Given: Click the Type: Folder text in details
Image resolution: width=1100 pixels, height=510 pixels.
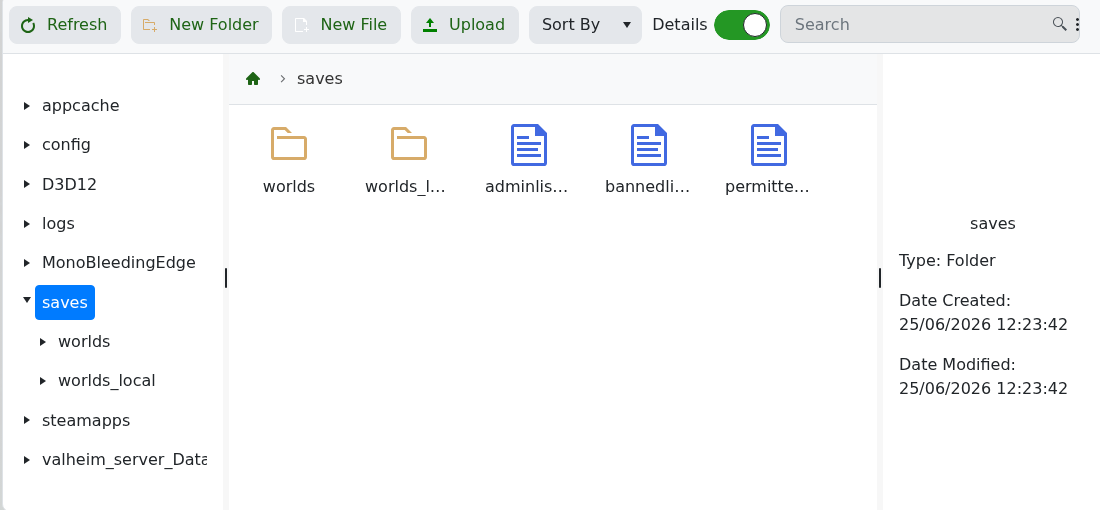Looking at the screenshot, I should point(947,261).
